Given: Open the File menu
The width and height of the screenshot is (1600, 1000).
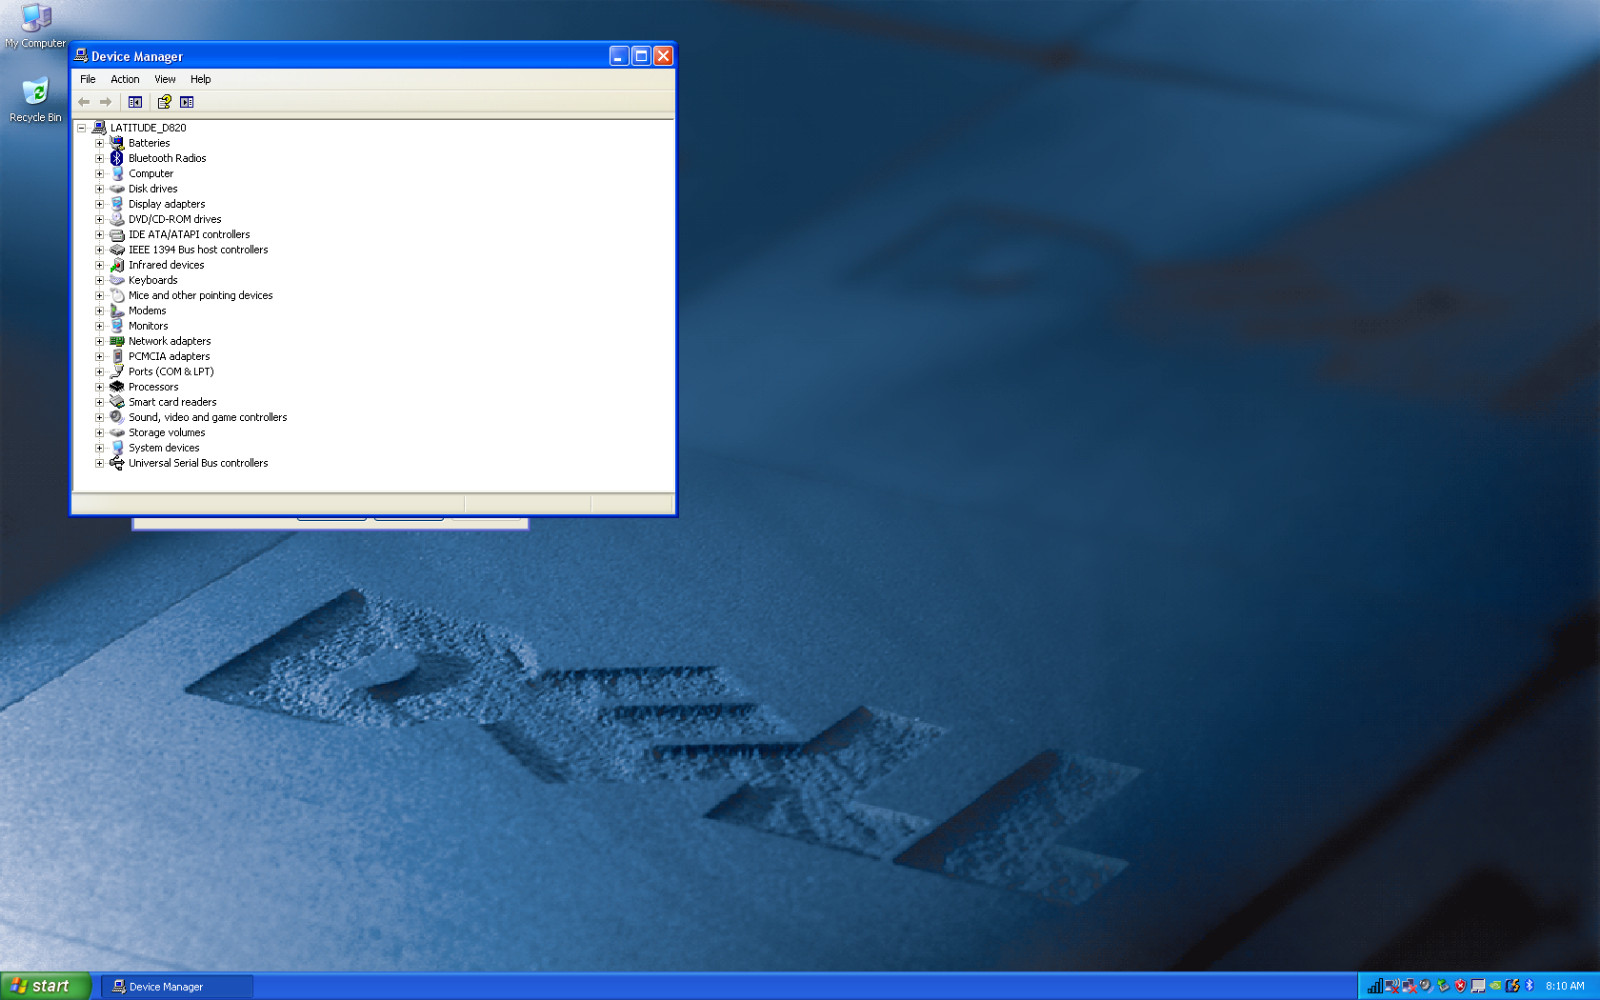Looking at the screenshot, I should click(88, 79).
